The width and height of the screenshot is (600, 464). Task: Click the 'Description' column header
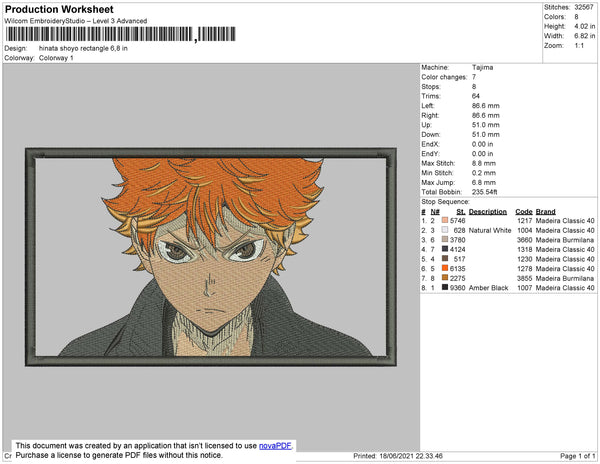pos(488,212)
